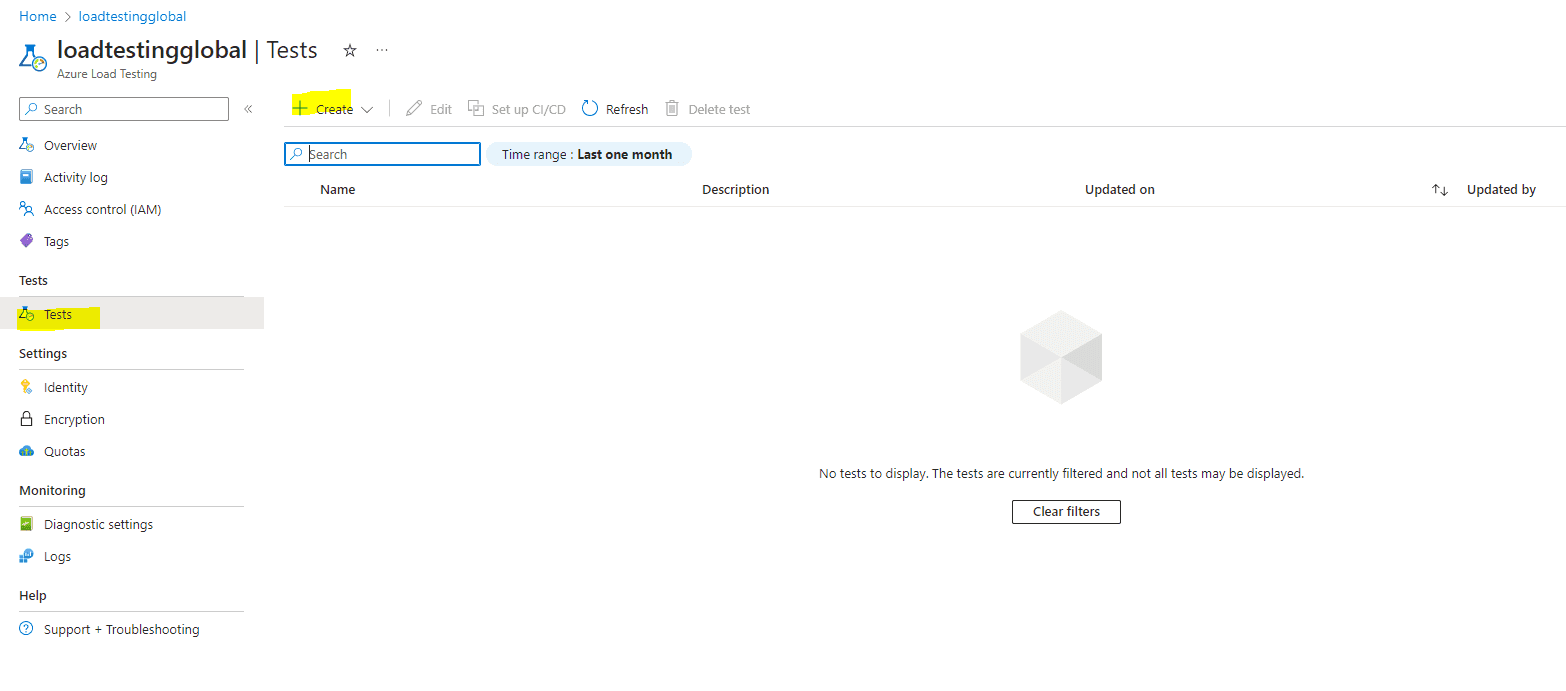
Task: Sort by the Description column
Action: (x=736, y=189)
